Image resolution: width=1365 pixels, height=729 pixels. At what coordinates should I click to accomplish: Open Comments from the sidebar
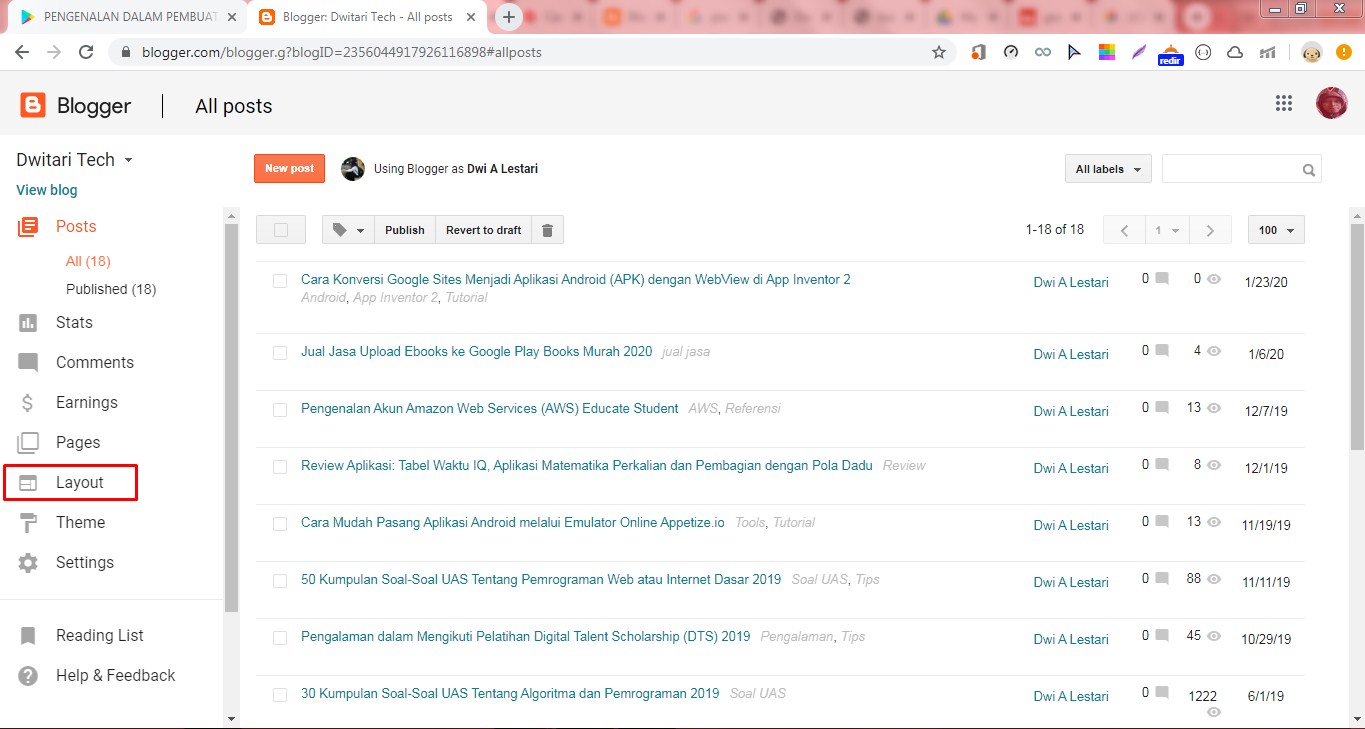95,362
